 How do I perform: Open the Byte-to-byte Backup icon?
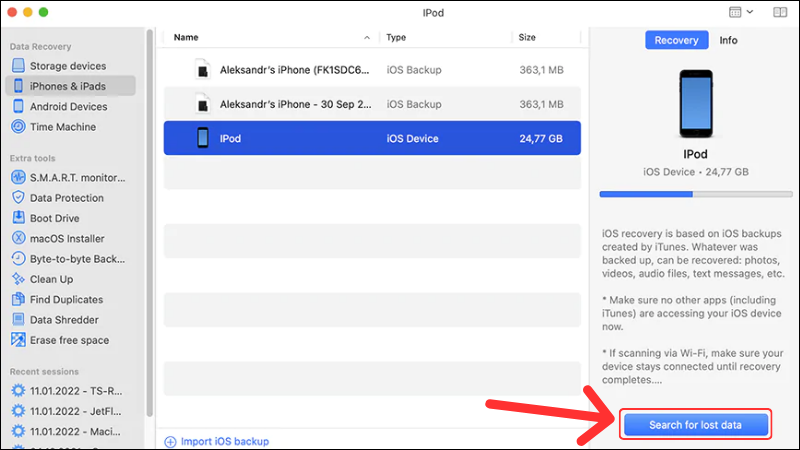pyautogui.click(x=18, y=259)
